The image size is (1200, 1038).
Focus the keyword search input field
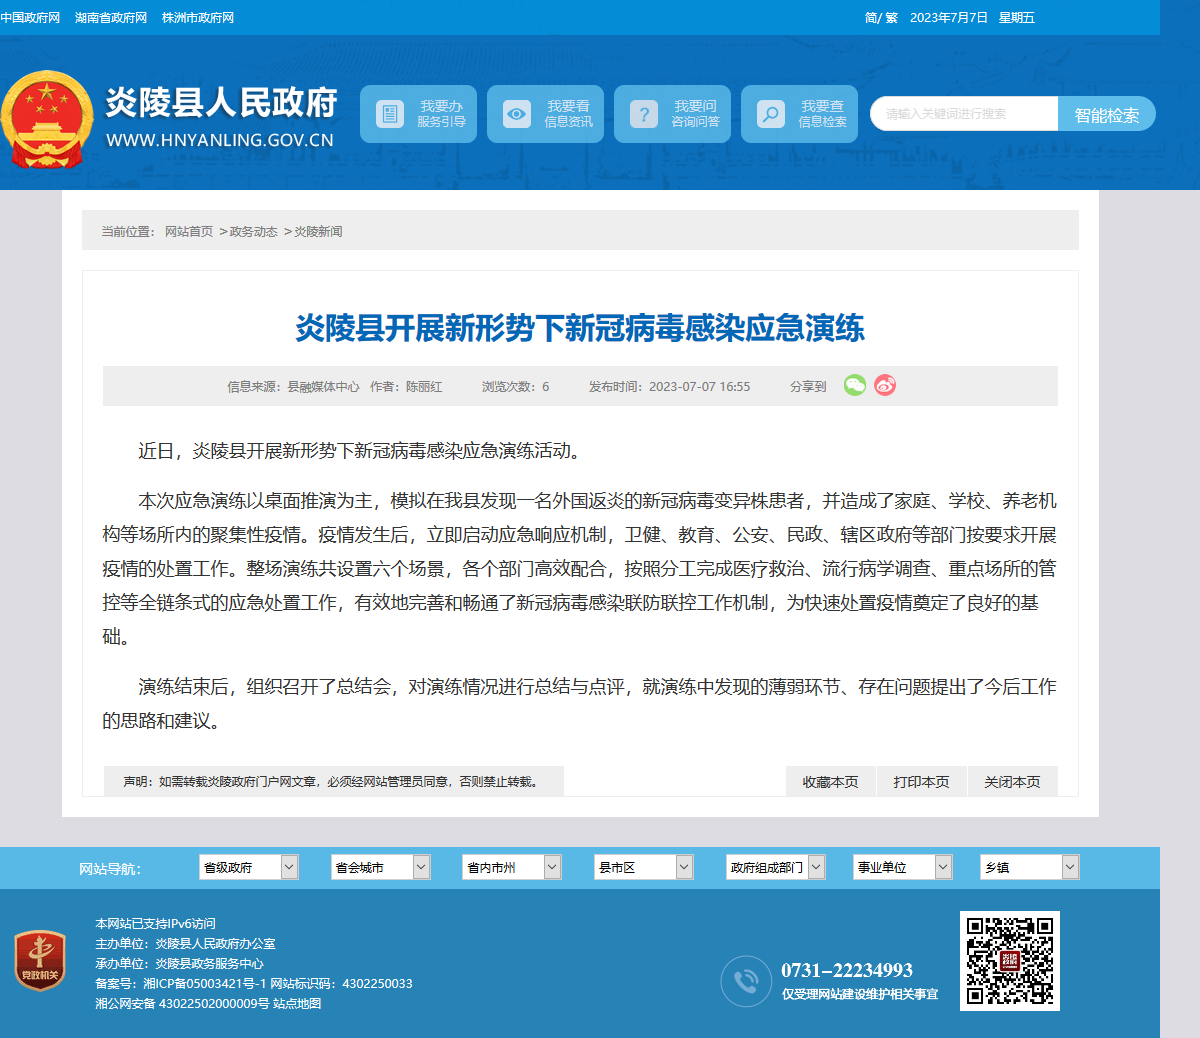964,114
